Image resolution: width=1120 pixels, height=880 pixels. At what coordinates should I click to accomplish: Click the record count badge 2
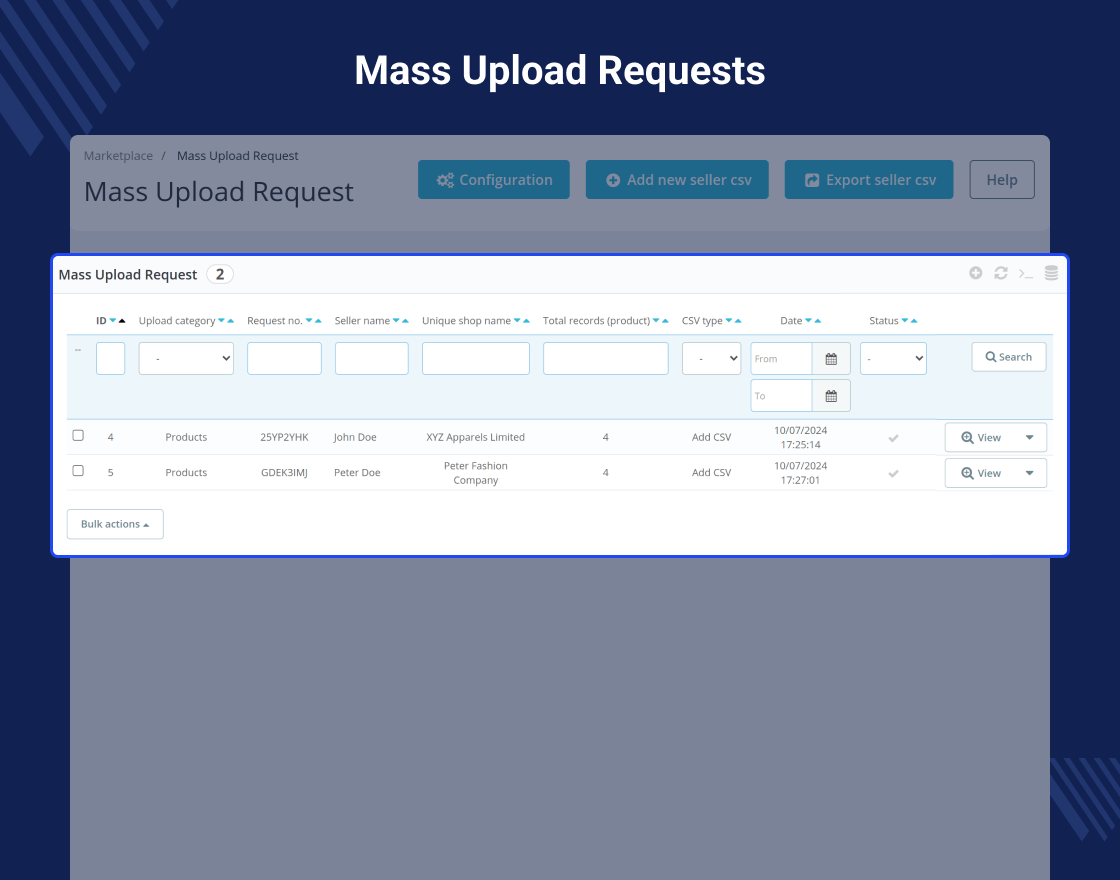pyautogui.click(x=220, y=274)
